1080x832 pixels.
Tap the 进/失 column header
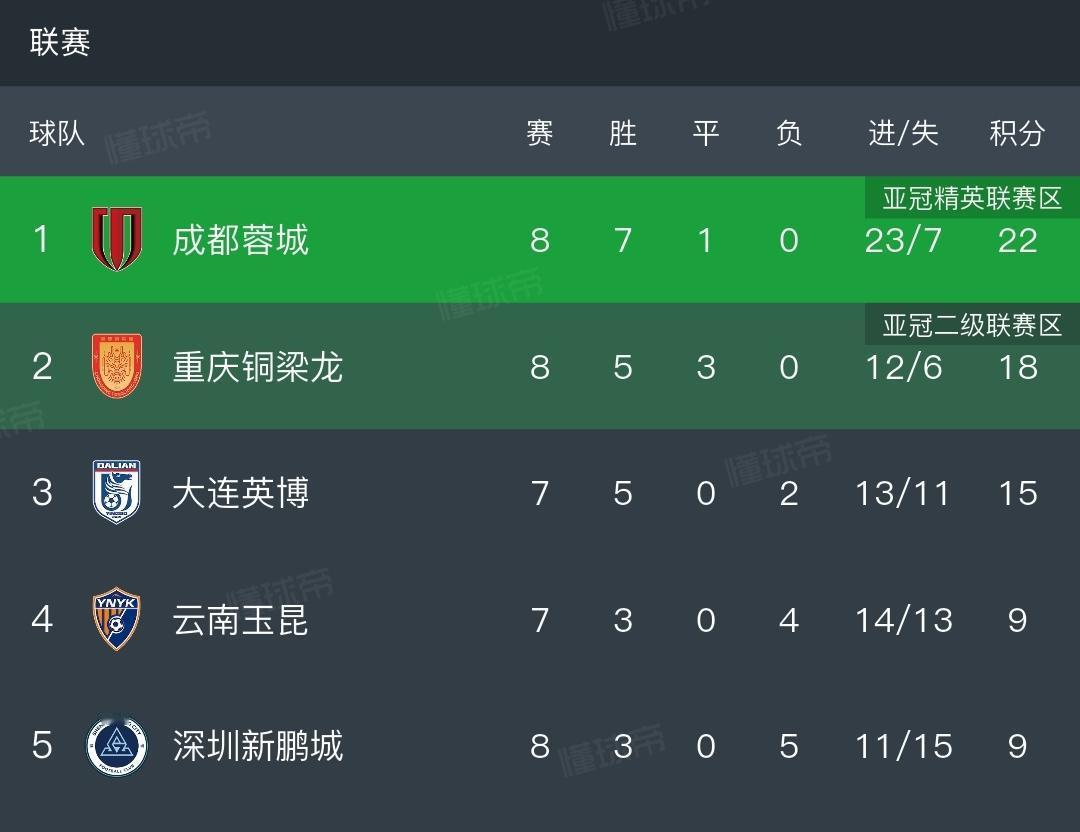pos(903,132)
